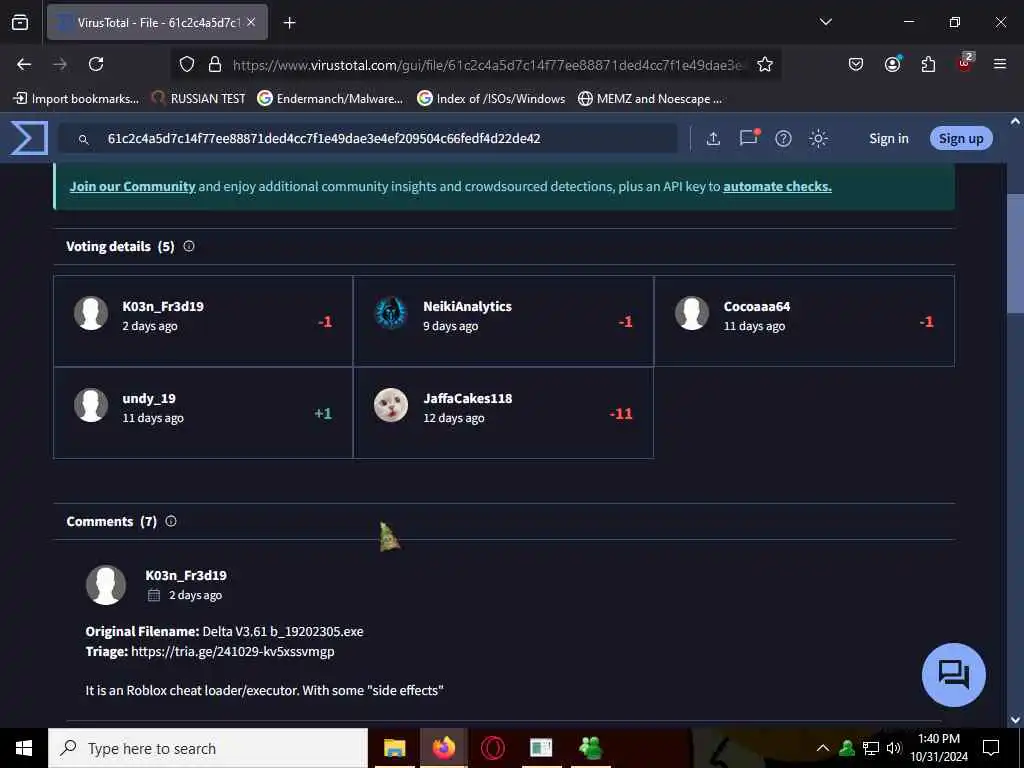The height and width of the screenshot is (768, 1024).
Task: Open JaffaCakes118 voter profile name
Action: point(468,398)
